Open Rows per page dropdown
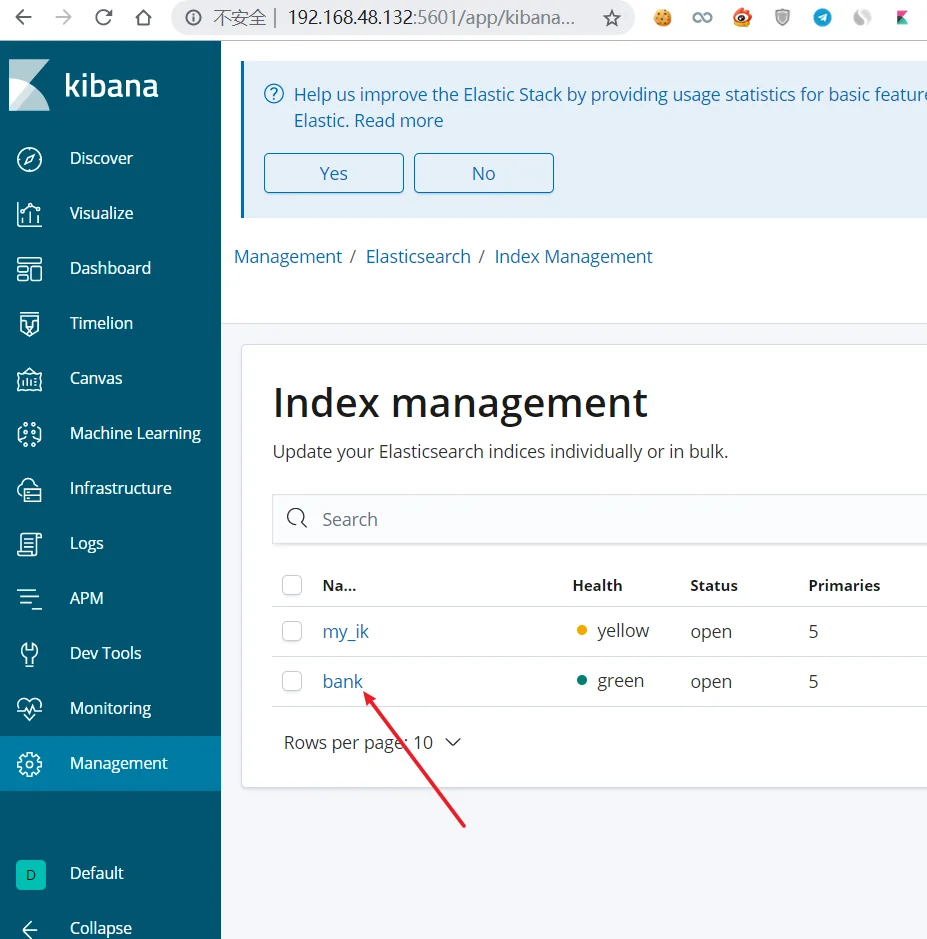 click(372, 743)
